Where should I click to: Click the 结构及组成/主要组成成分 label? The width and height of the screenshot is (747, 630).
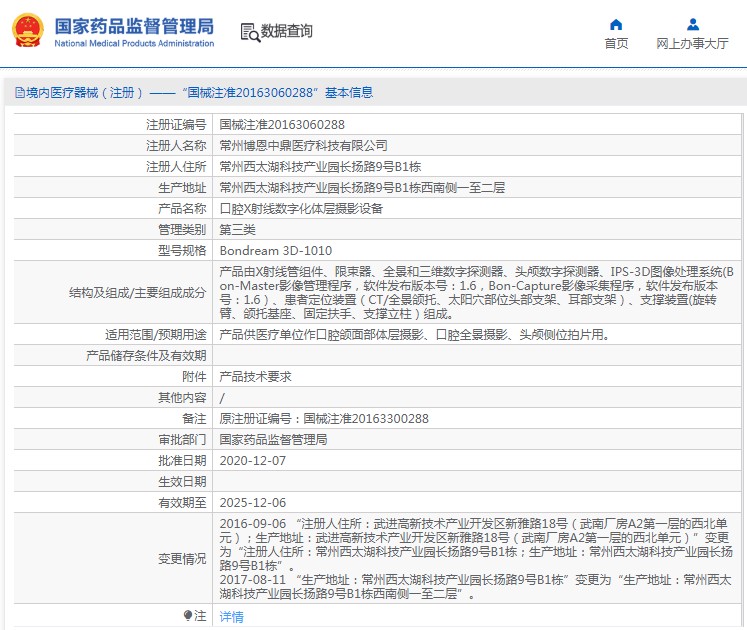(x=137, y=293)
